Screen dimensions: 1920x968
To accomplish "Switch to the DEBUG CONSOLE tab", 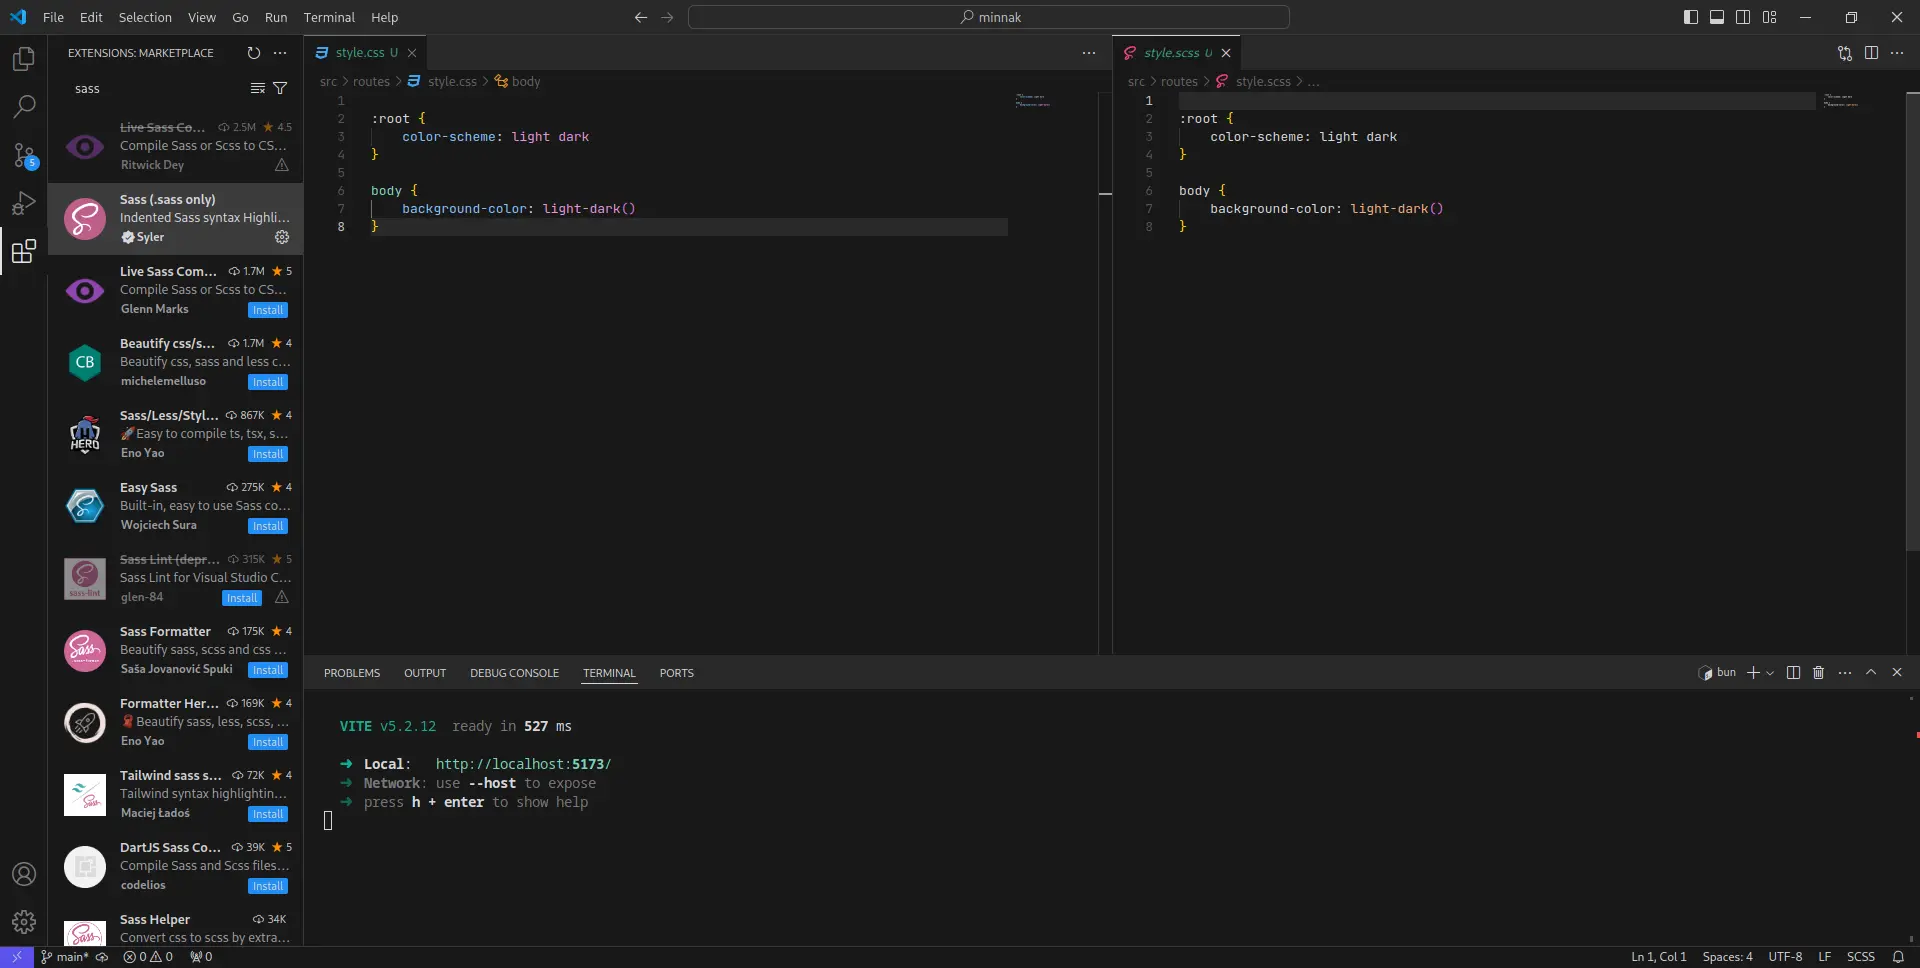I will pyautogui.click(x=514, y=673).
